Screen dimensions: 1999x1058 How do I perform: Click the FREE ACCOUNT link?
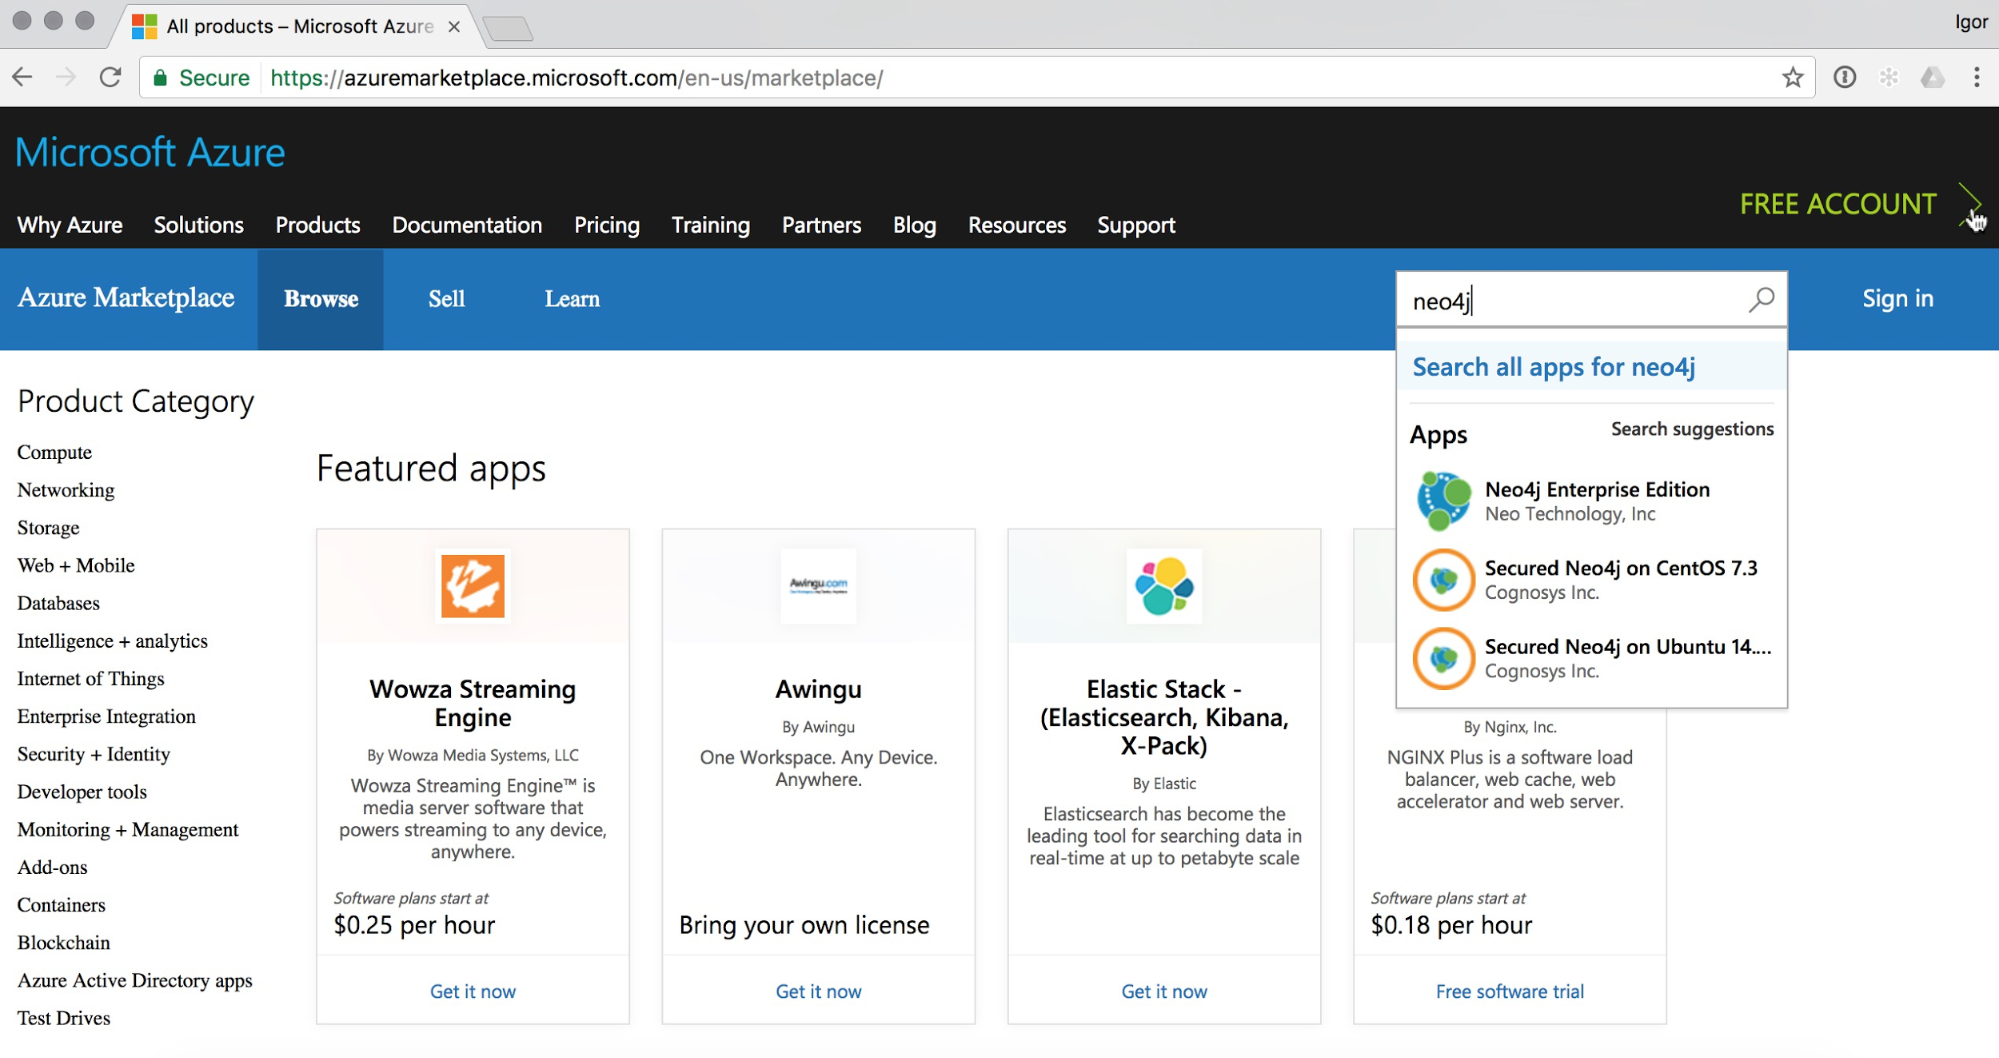coord(1838,204)
